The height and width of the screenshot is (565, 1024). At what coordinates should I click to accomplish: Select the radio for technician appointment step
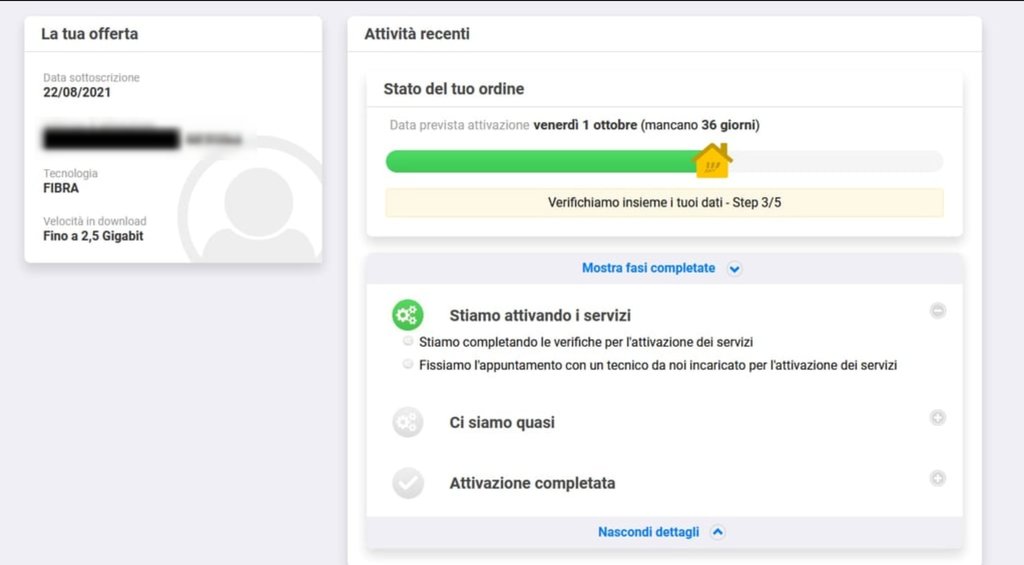[x=408, y=364]
